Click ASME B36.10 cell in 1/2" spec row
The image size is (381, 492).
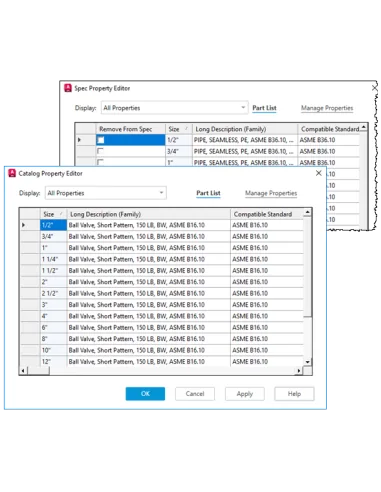pyautogui.click(x=329, y=140)
